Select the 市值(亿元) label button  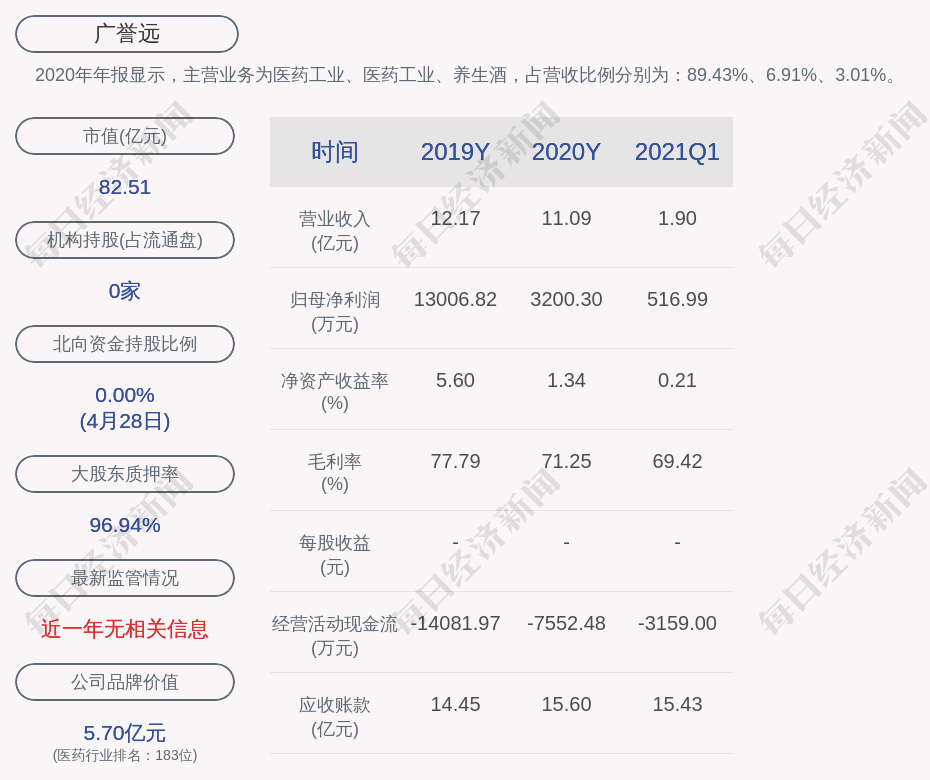tap(125, 136)
